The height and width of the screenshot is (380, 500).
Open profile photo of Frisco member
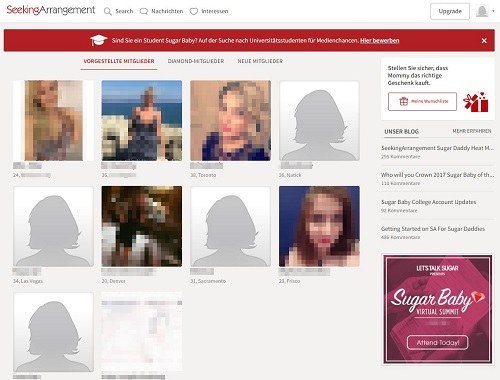(319, 226)
